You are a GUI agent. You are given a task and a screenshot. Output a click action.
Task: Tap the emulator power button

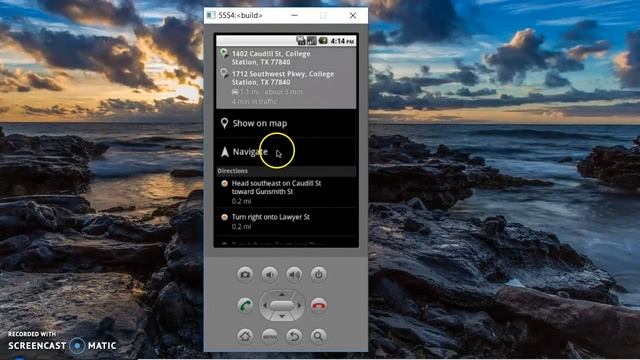tap(318, 274)
